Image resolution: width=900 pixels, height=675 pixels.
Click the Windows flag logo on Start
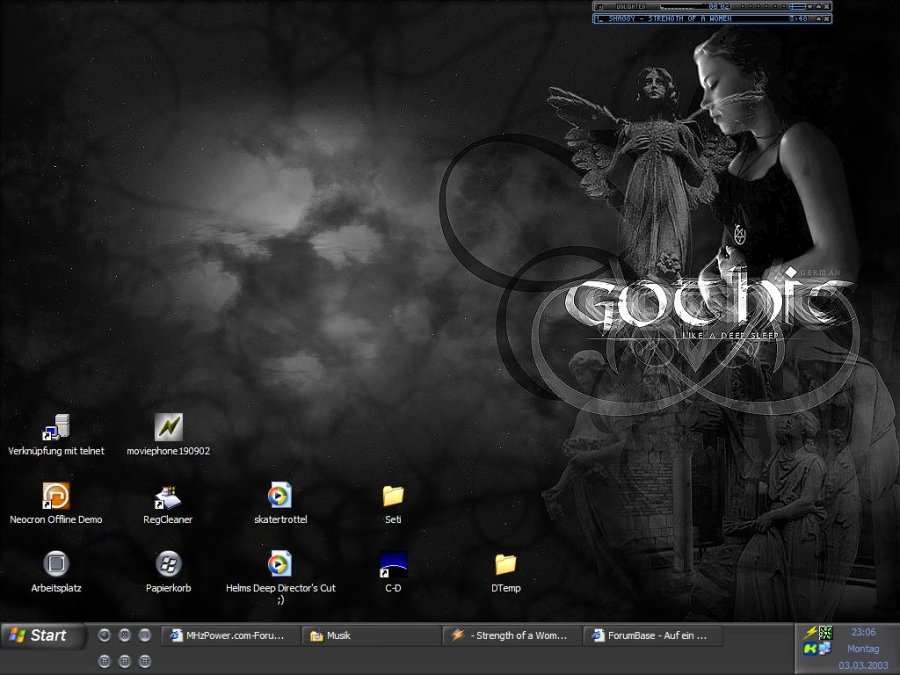click(x=17, y=635)
